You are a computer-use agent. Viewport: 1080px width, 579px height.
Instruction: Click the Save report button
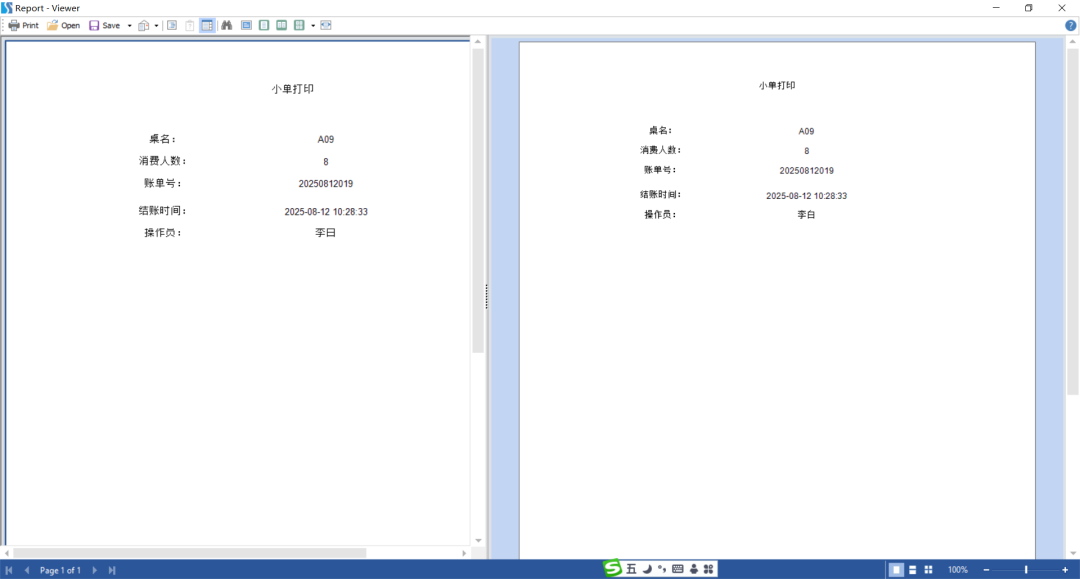[104, 25]
